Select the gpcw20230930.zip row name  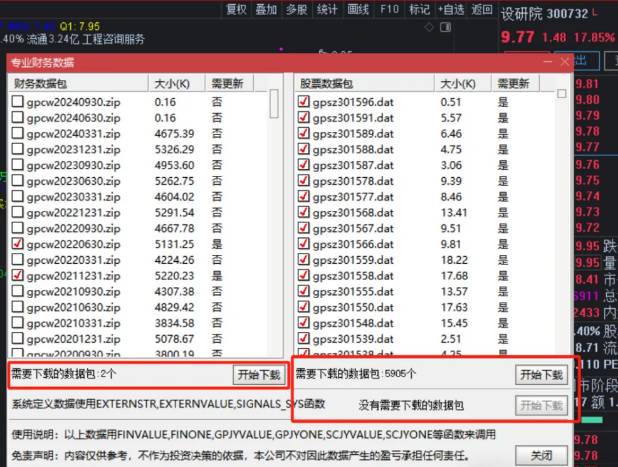pyautogui.click(x=73, y=165)
